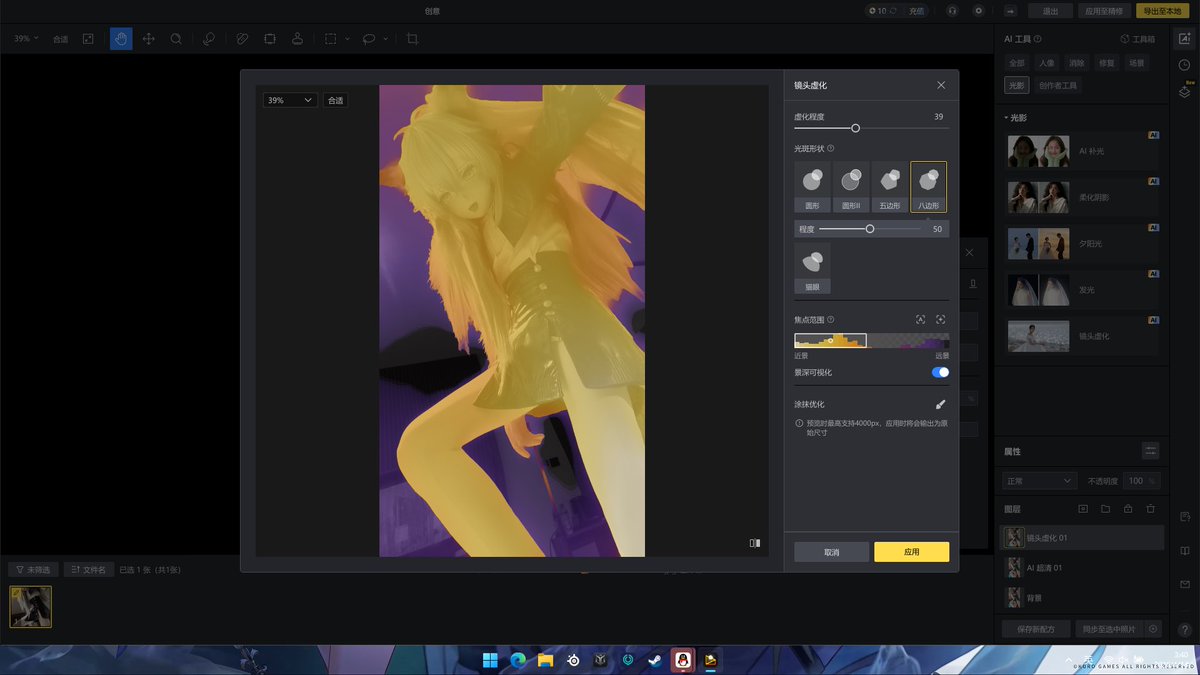Open the 正常 blend mode dropdown
The width and height of the screenshot is (1200, 675).
1040,481
